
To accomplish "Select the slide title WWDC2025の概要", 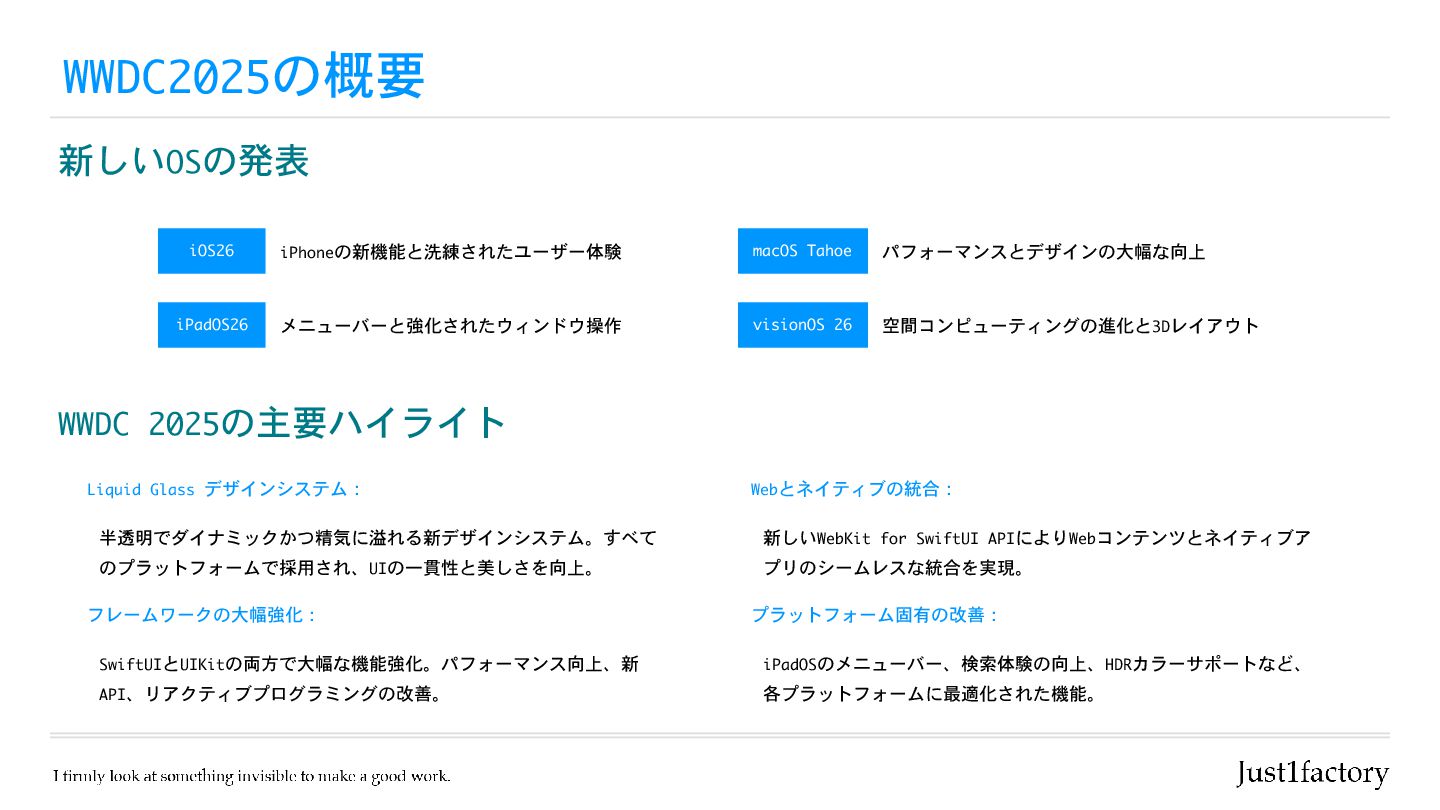I will (244, 76).
